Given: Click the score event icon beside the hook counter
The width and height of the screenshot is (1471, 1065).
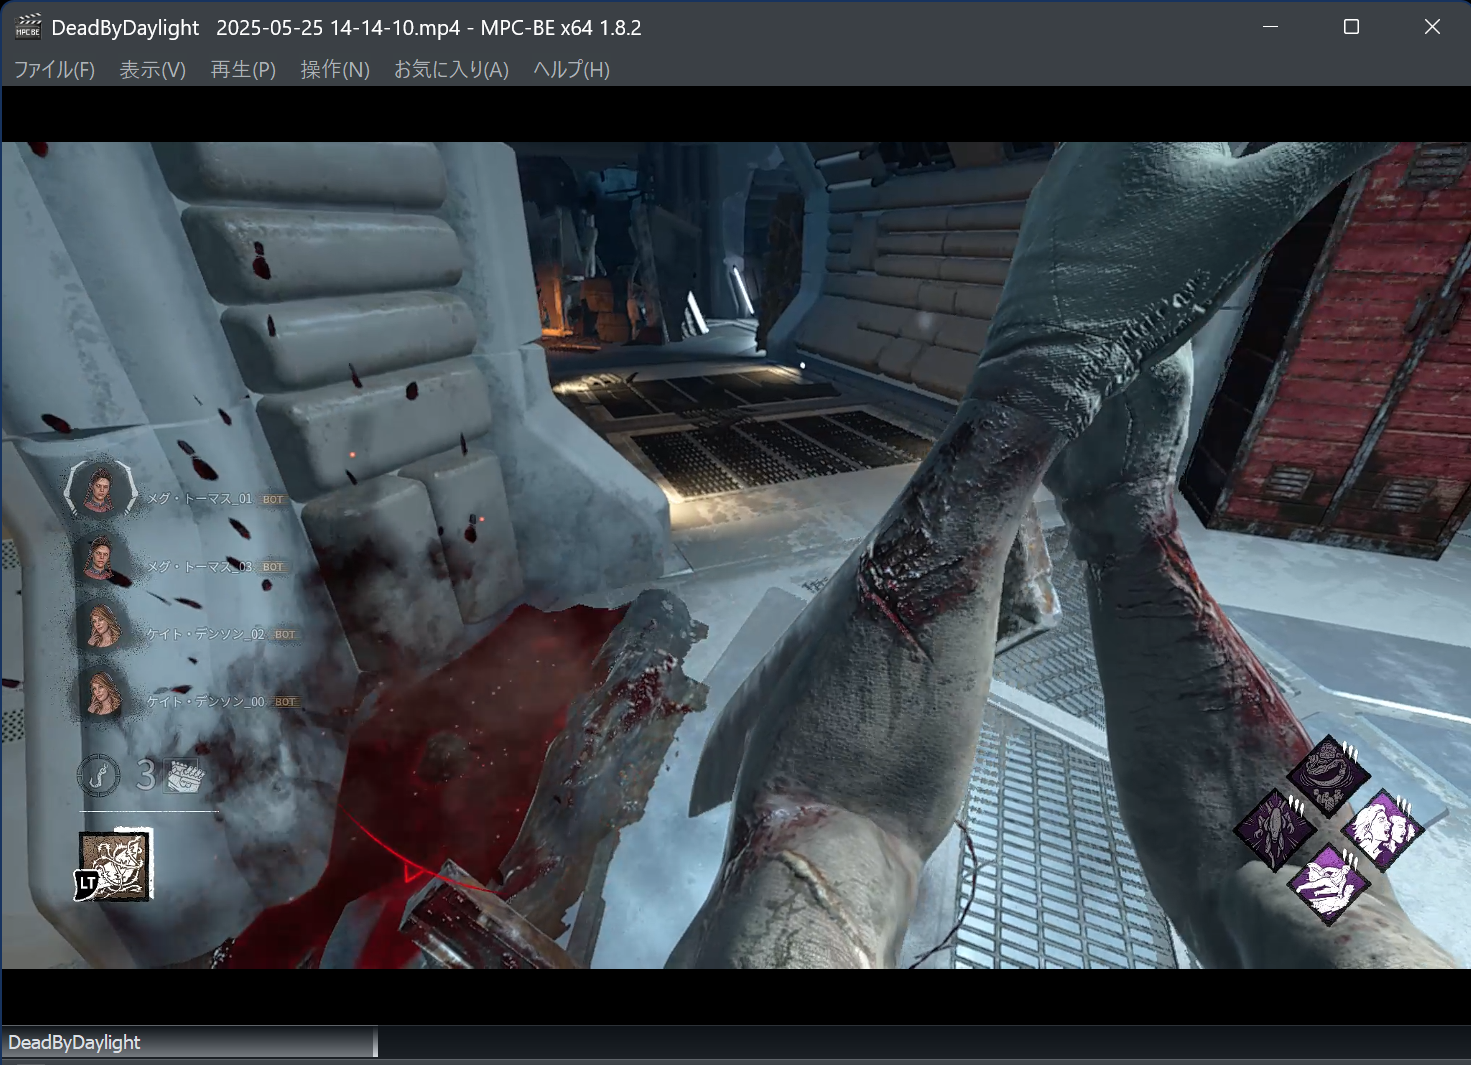Looking at the screenshot, I should pos(183,776).
